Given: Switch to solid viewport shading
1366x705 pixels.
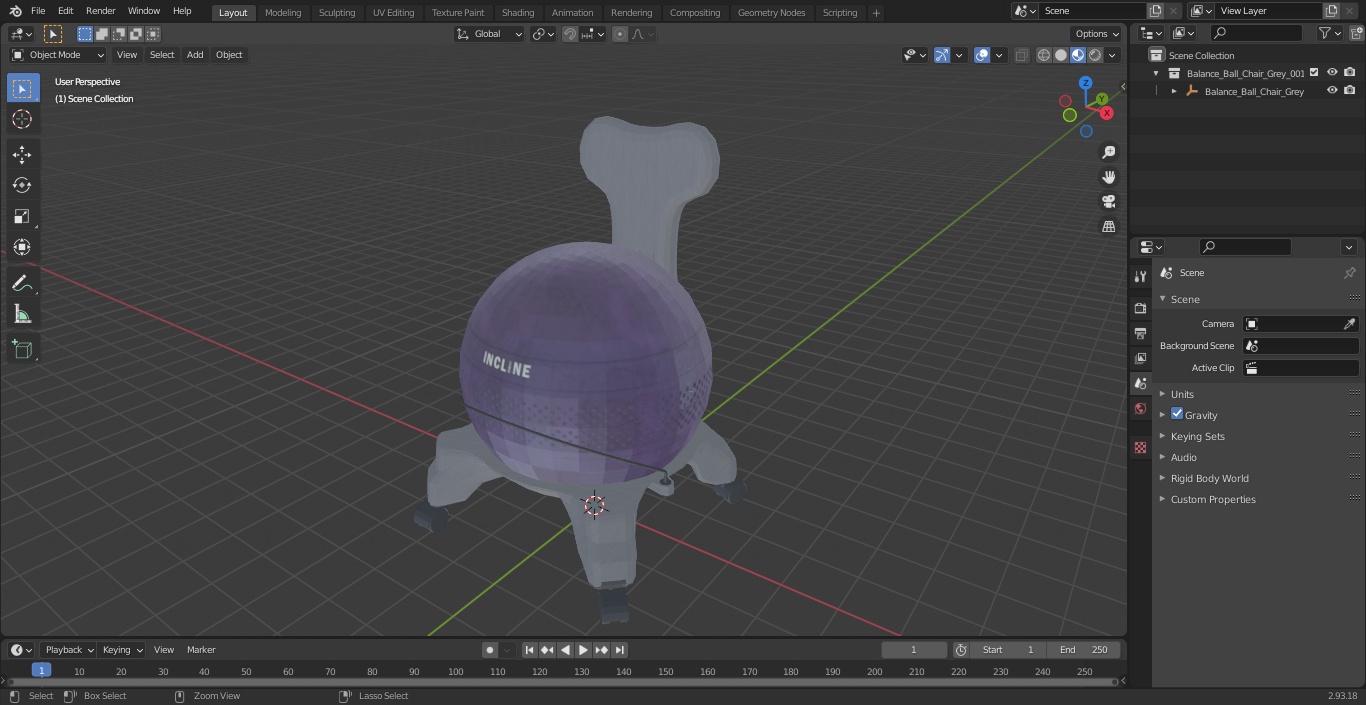Looking at the screenshot, I should pyautogui.click(x=1061, y=55).
